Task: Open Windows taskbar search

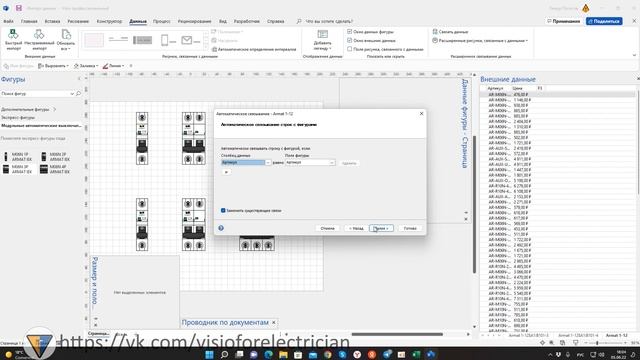Action: click(224, 354)
